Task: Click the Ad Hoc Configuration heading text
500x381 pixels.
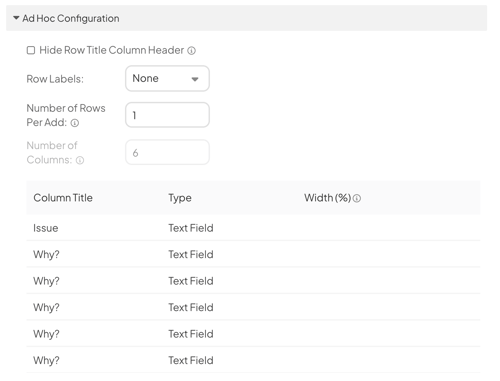Action: click(71, 18)
